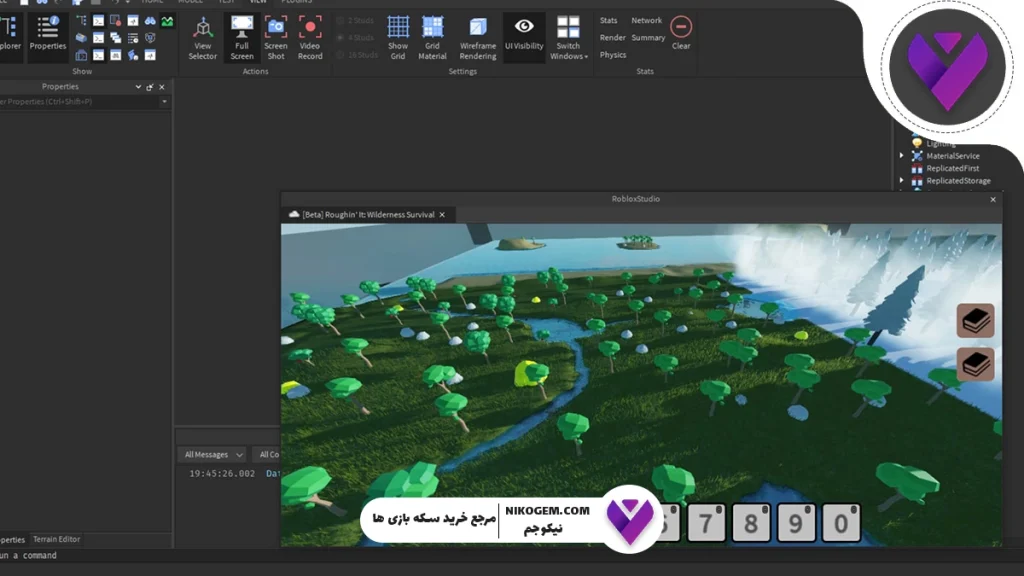Toggle the Network stats
Image resolution: width=1024 pixels, height=576 pixels.
click(647, 21)
